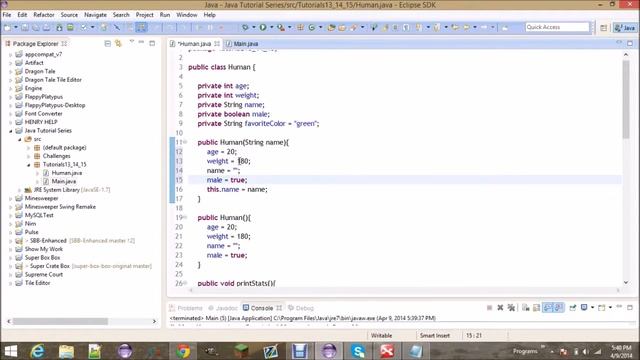This screenshot has width=640, height=360.
Task: Click the Debug bug icon in the toolbar
Action: pos(245,27)
